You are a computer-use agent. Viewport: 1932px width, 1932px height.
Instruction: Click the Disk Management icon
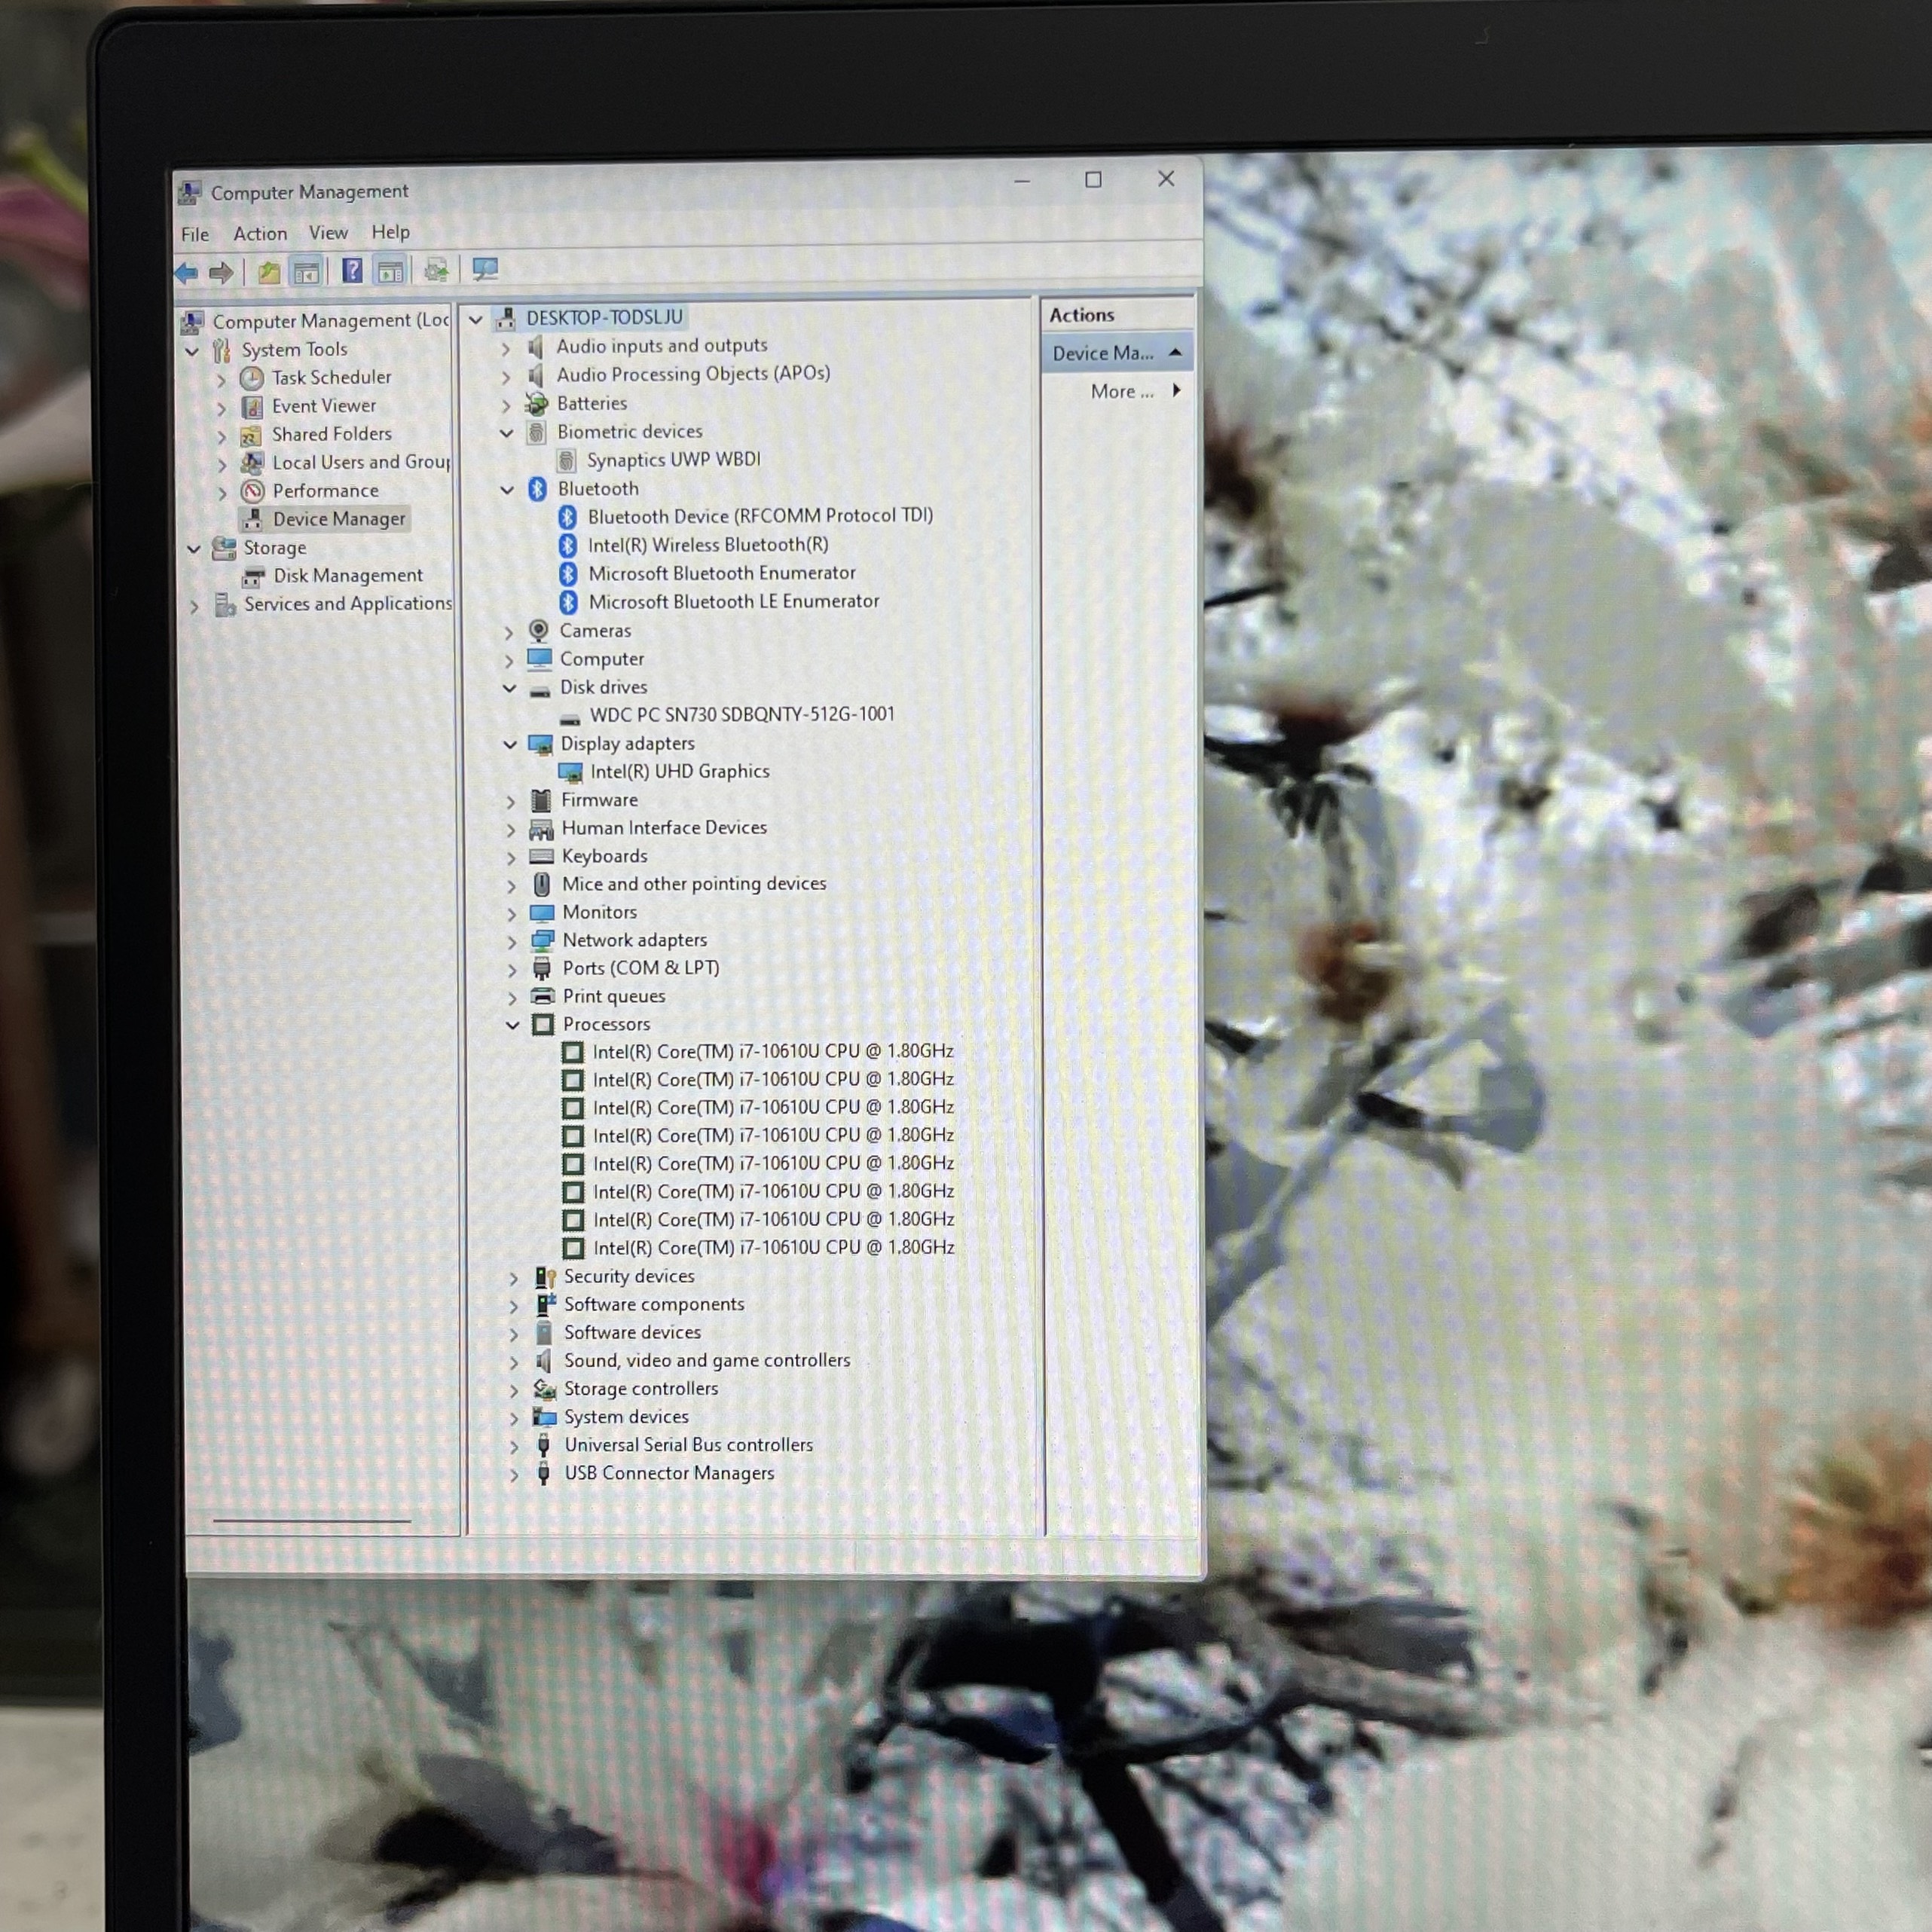point(253,576)
